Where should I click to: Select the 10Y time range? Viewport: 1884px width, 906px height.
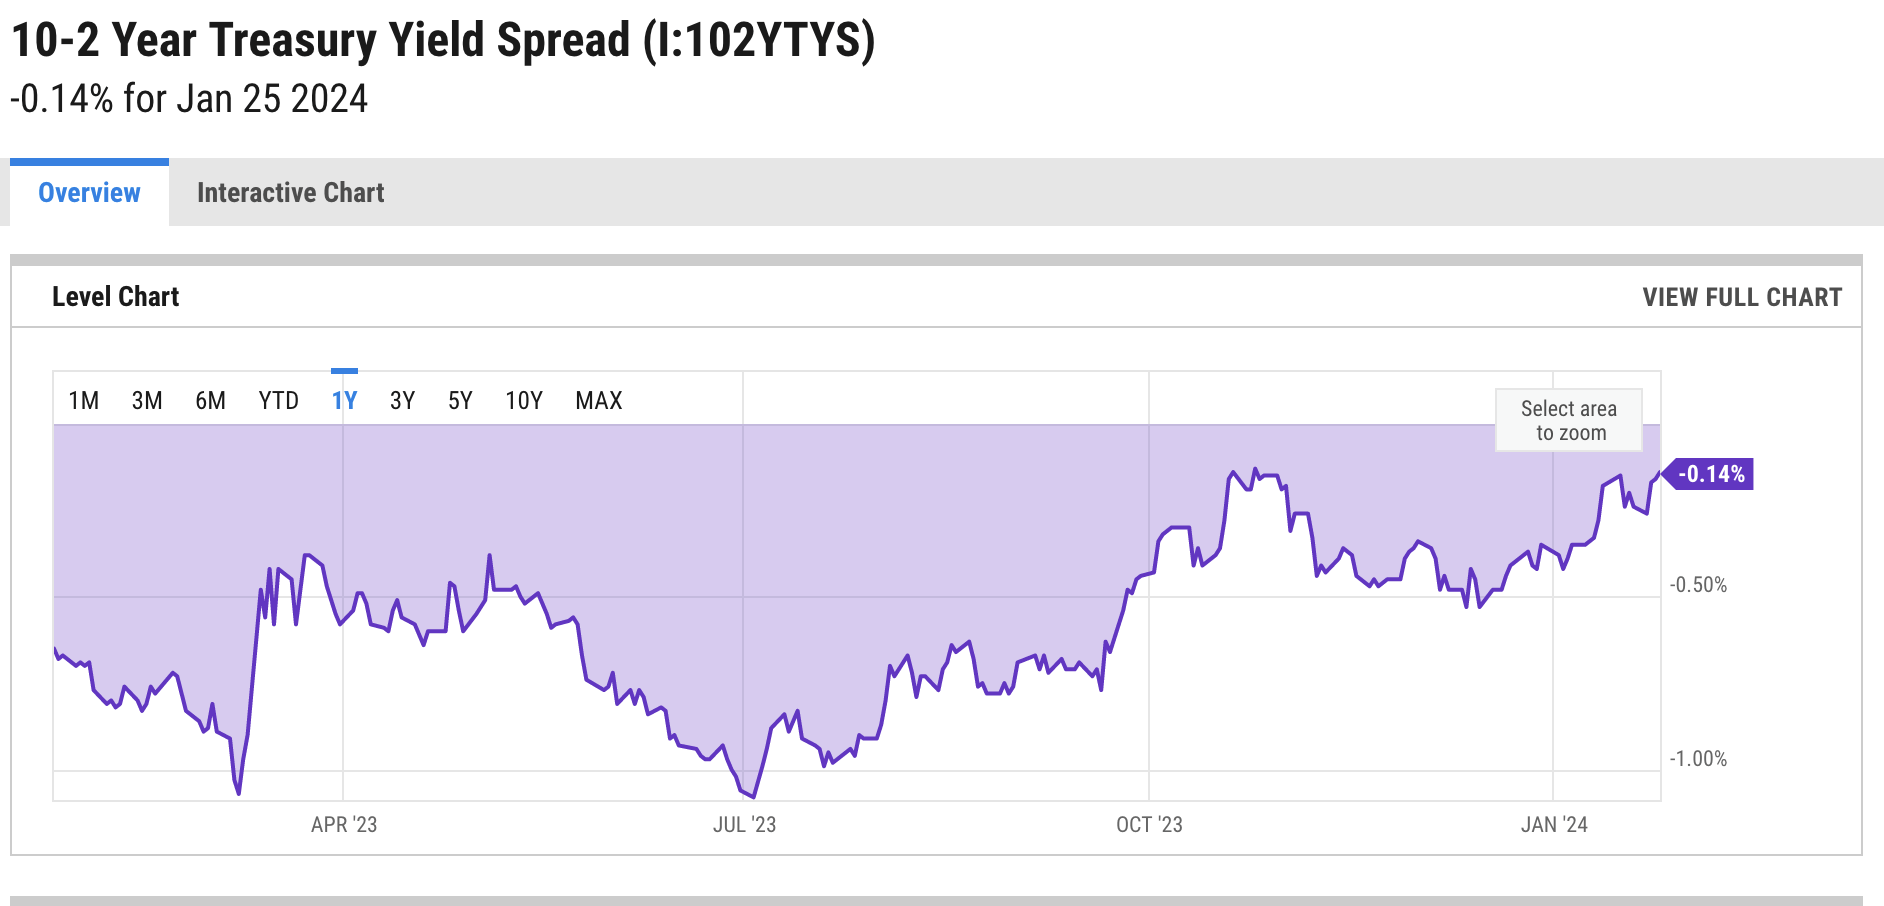(524, 400)
